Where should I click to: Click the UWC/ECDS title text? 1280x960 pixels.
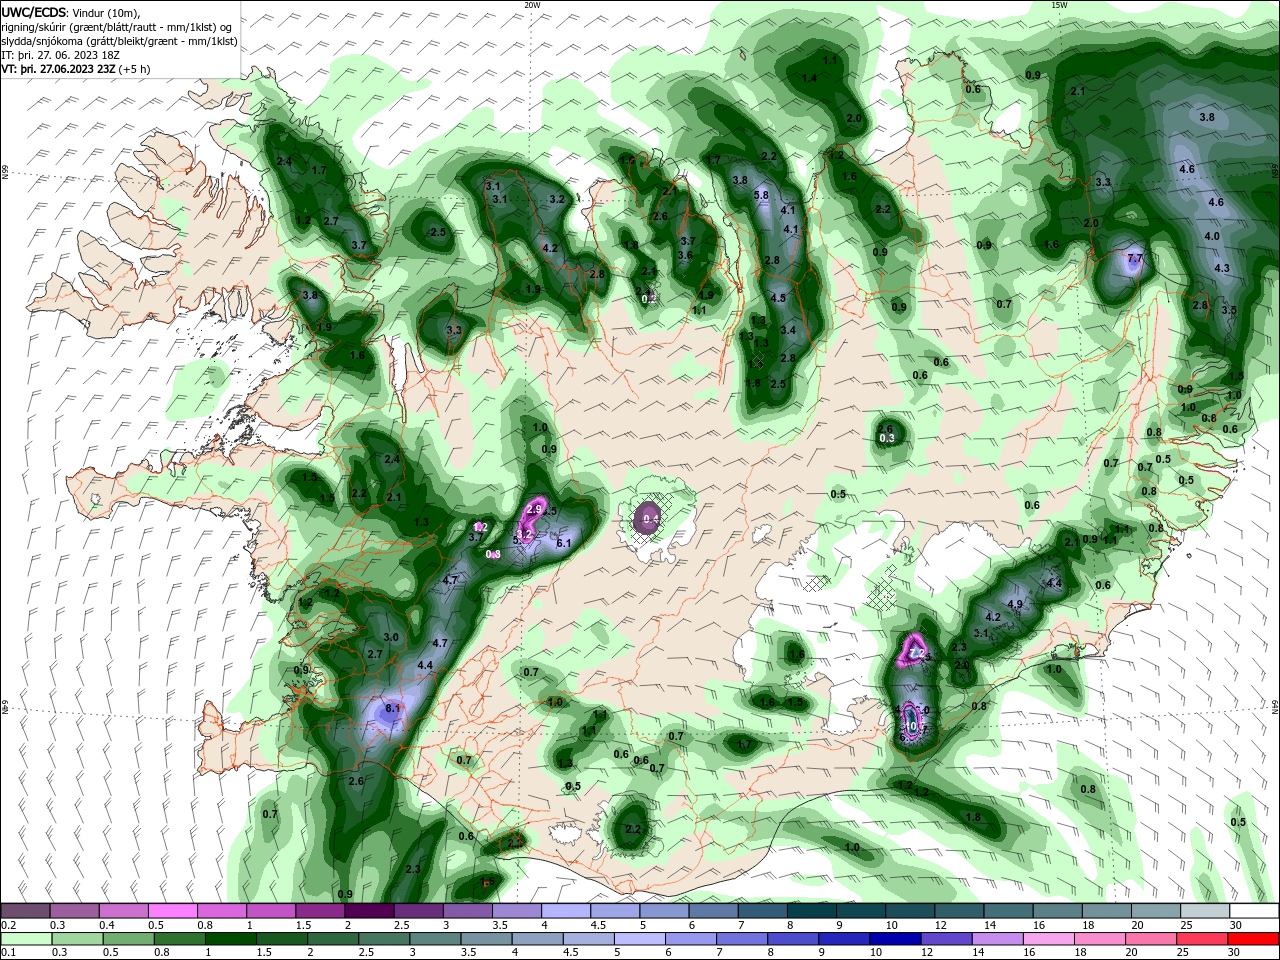point(34,12)
